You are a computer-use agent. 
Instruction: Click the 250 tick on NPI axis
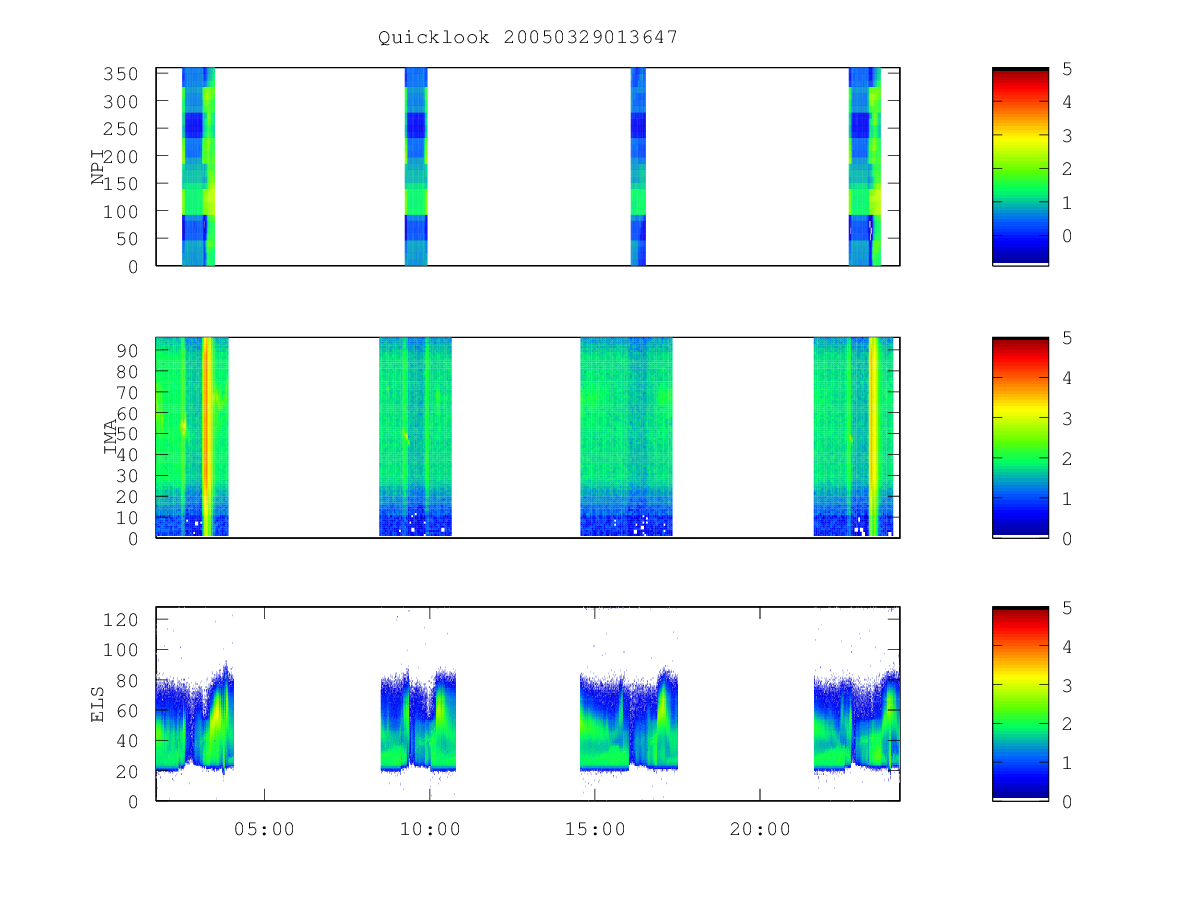[121, 129]
